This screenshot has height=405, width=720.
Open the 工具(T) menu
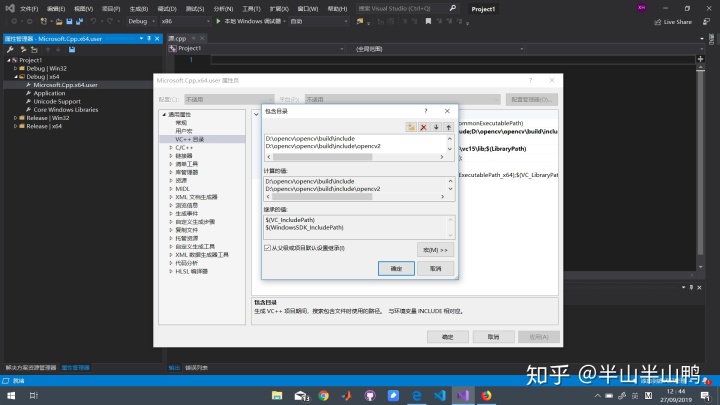pos(251,9)
